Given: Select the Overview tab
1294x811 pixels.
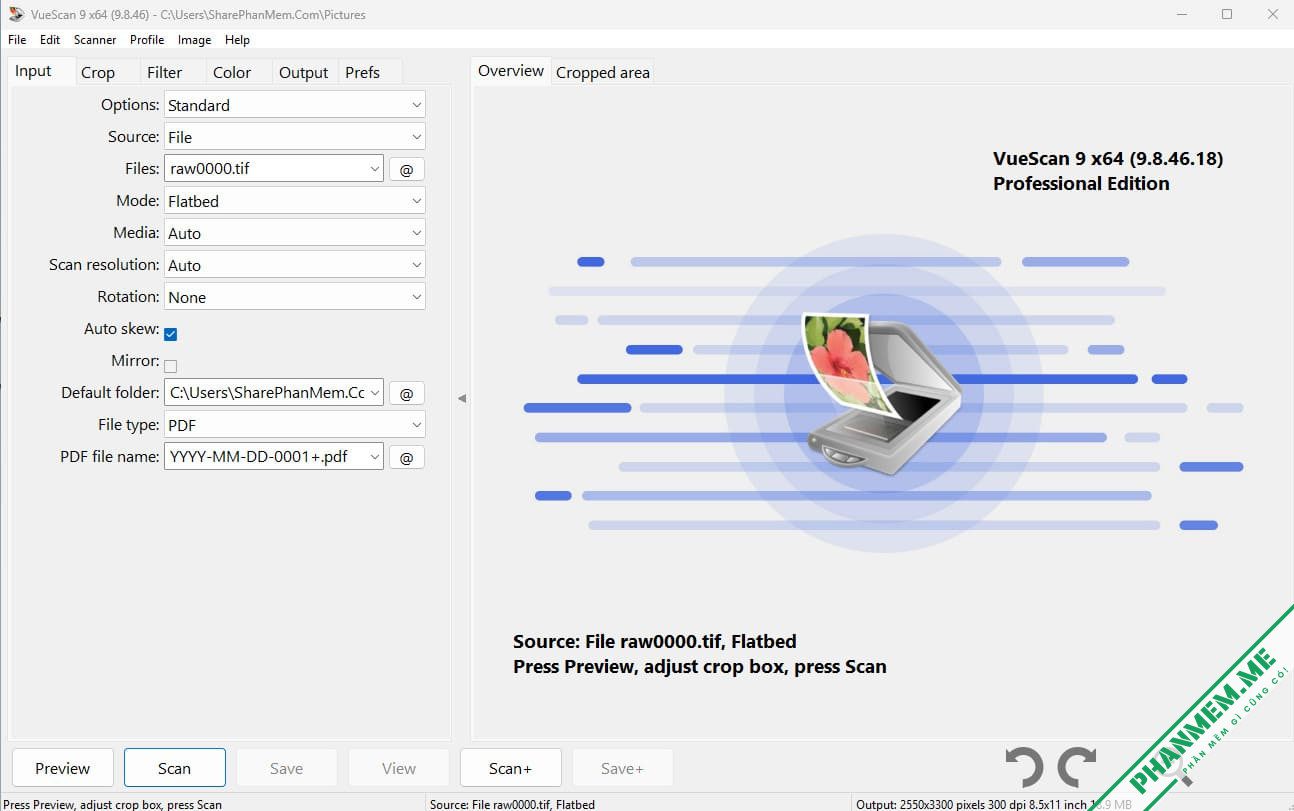Looking at the screenshot, I should coord(511,71).
